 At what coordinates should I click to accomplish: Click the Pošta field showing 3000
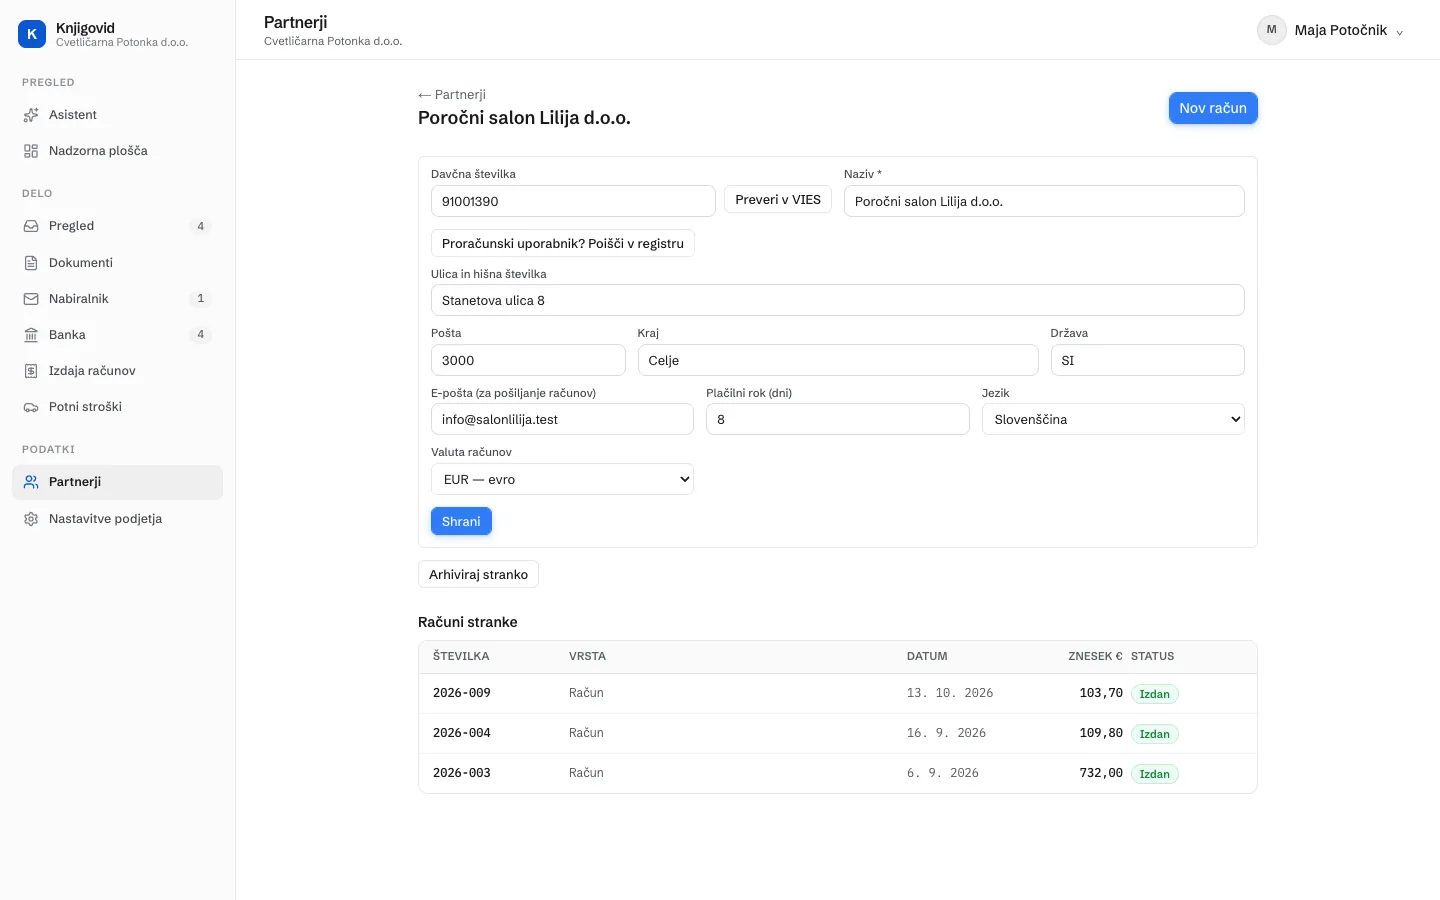(x=528, y=360)
